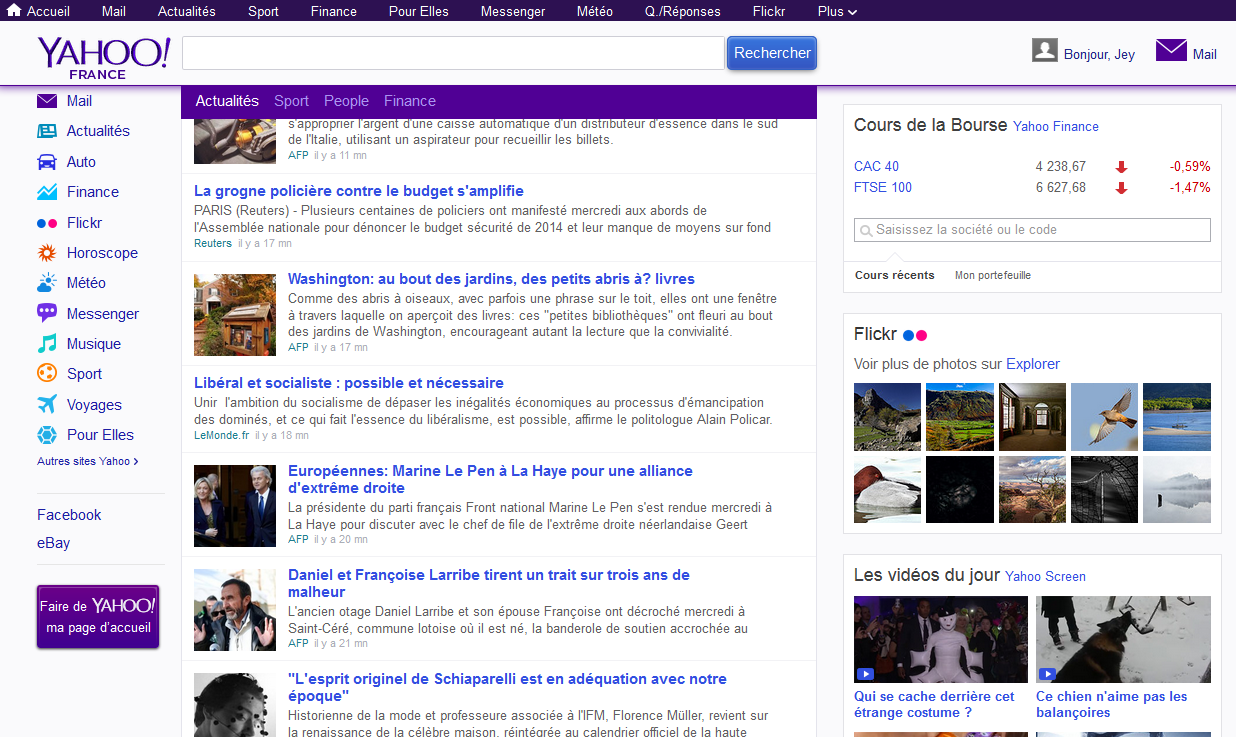This screenshot has width=1236, height=737.
Task: Open the Flickr red canyon landscape photo
Action: 1032,489
